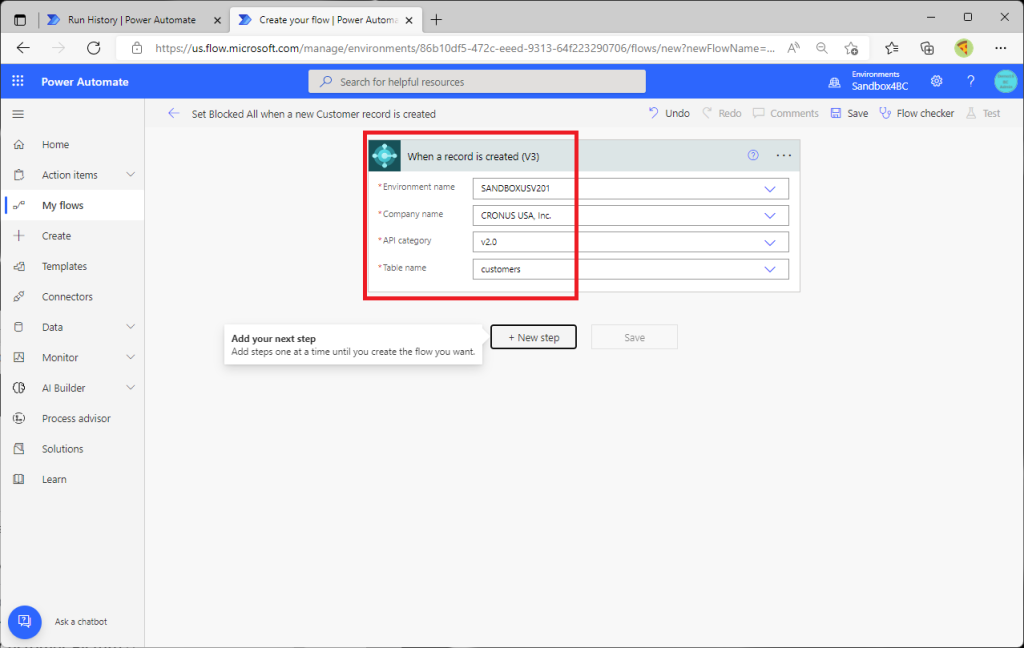The width and height of the screenshot is (1024, 648).
Task: Refresh the browser page
Action: tap(93, 48)
